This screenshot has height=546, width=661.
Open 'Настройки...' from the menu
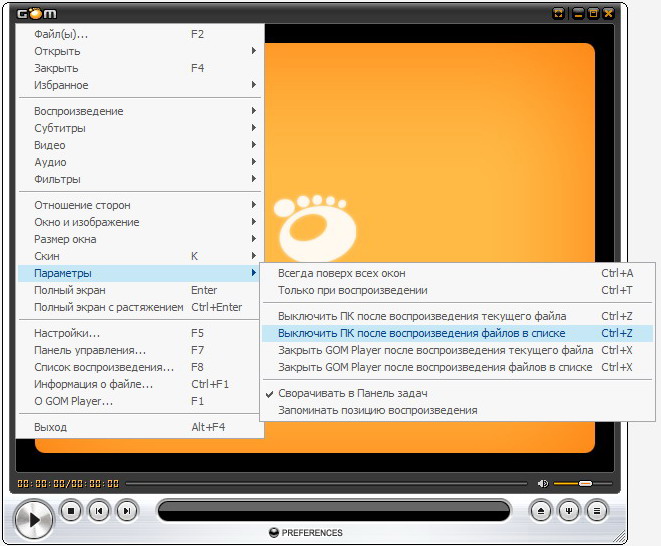pyautogui.click(x=139, y=333)
